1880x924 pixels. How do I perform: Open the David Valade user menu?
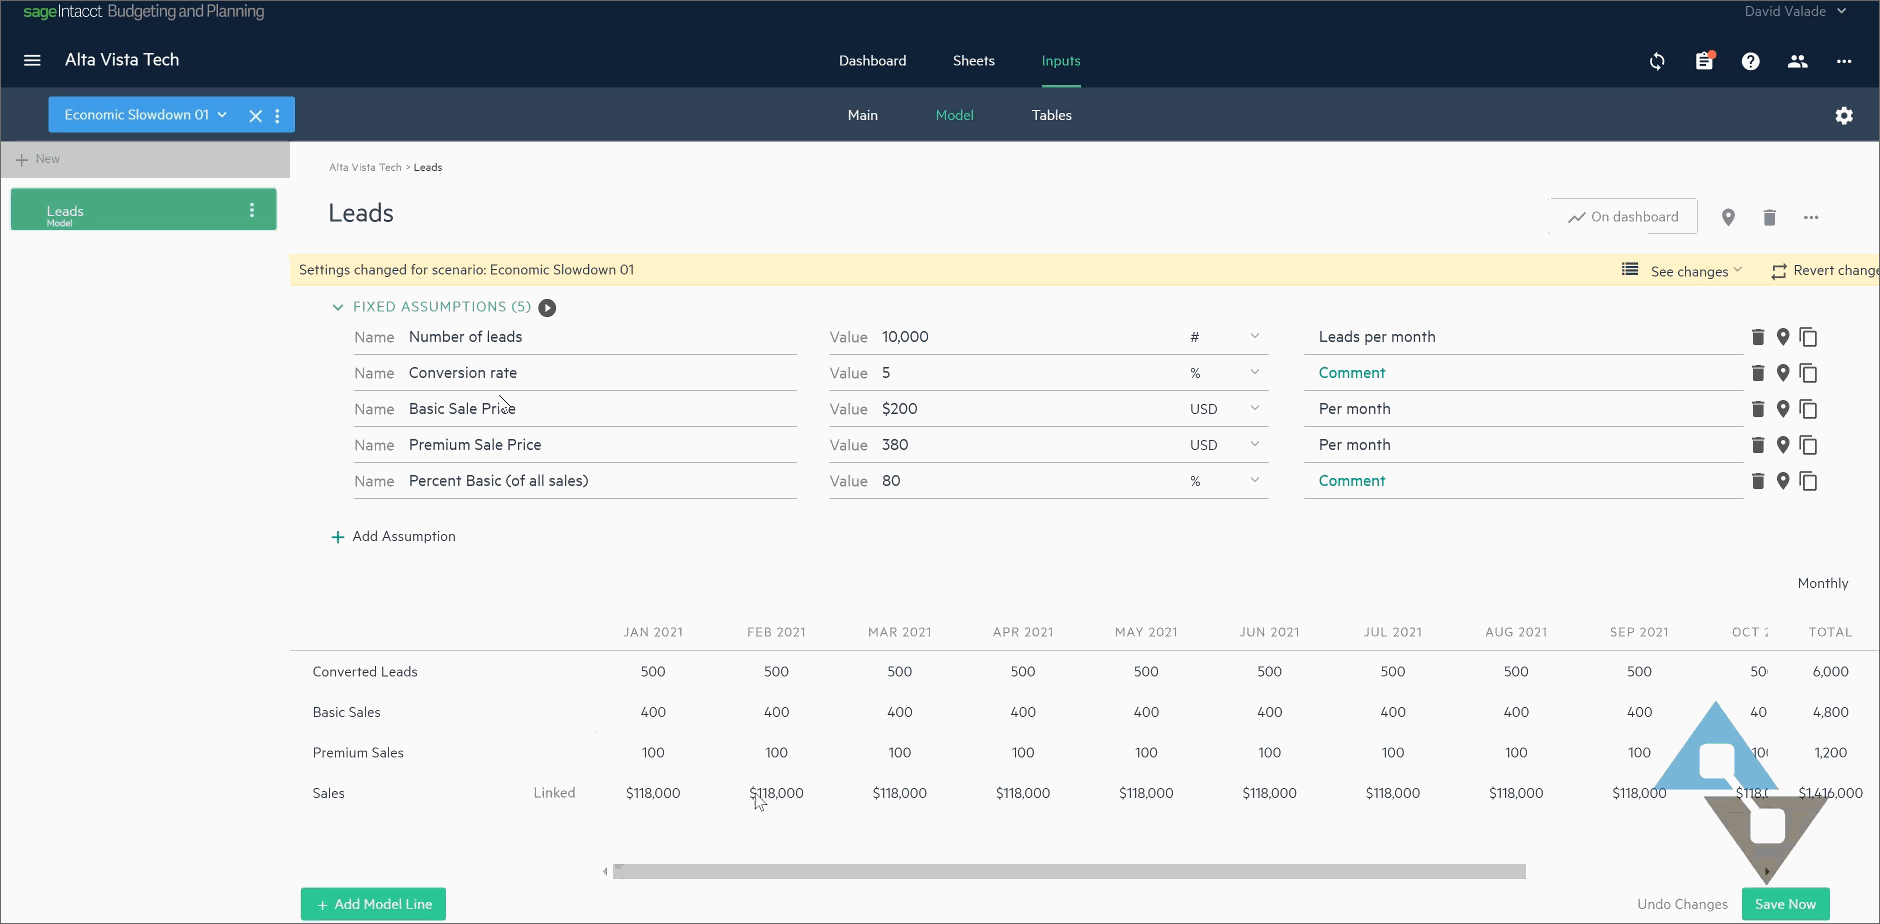pos(1796,11)
